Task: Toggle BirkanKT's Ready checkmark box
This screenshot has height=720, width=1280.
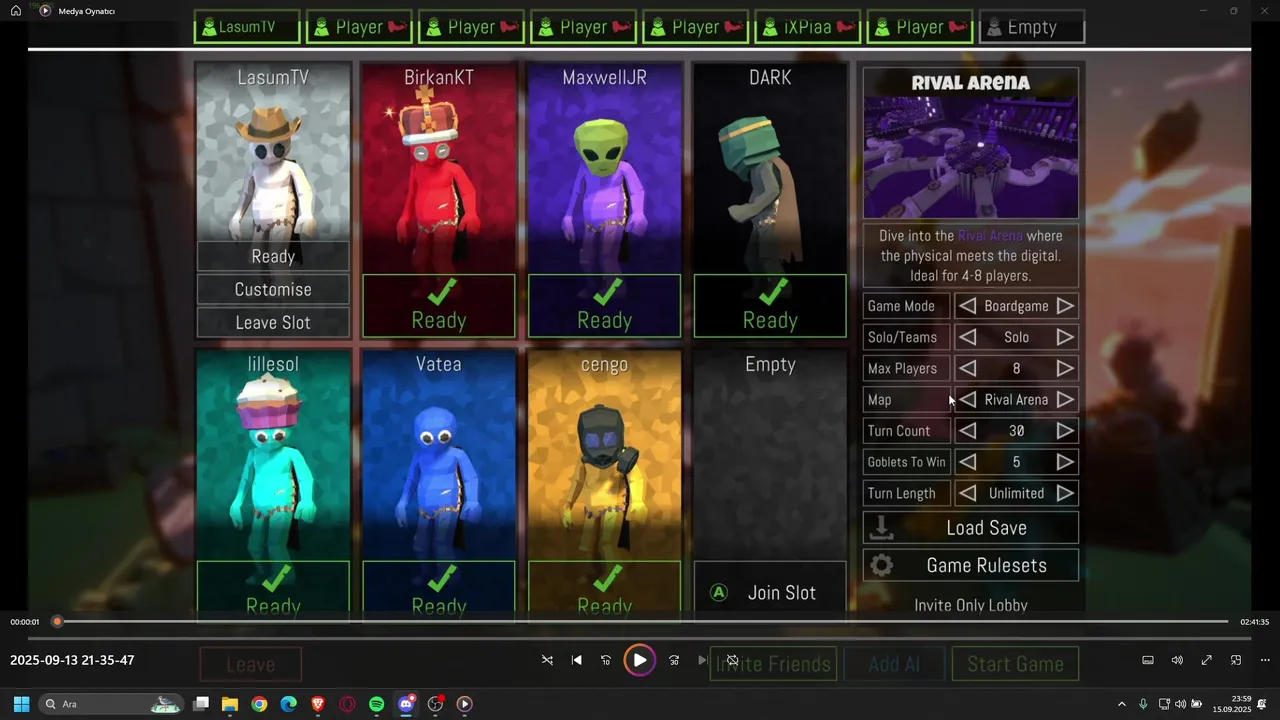Action: pos(439,306)
